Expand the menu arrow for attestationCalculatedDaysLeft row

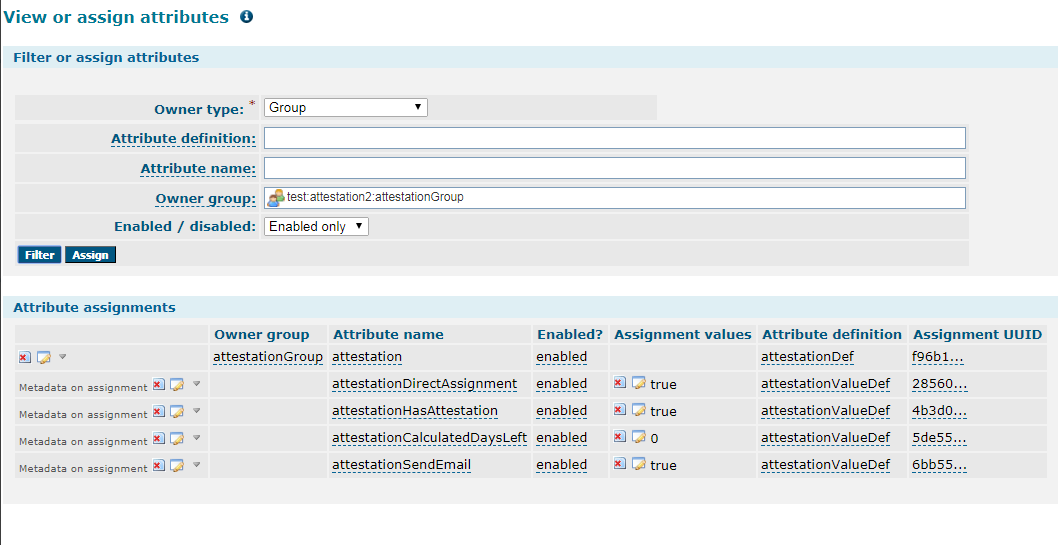click(196, 437)
